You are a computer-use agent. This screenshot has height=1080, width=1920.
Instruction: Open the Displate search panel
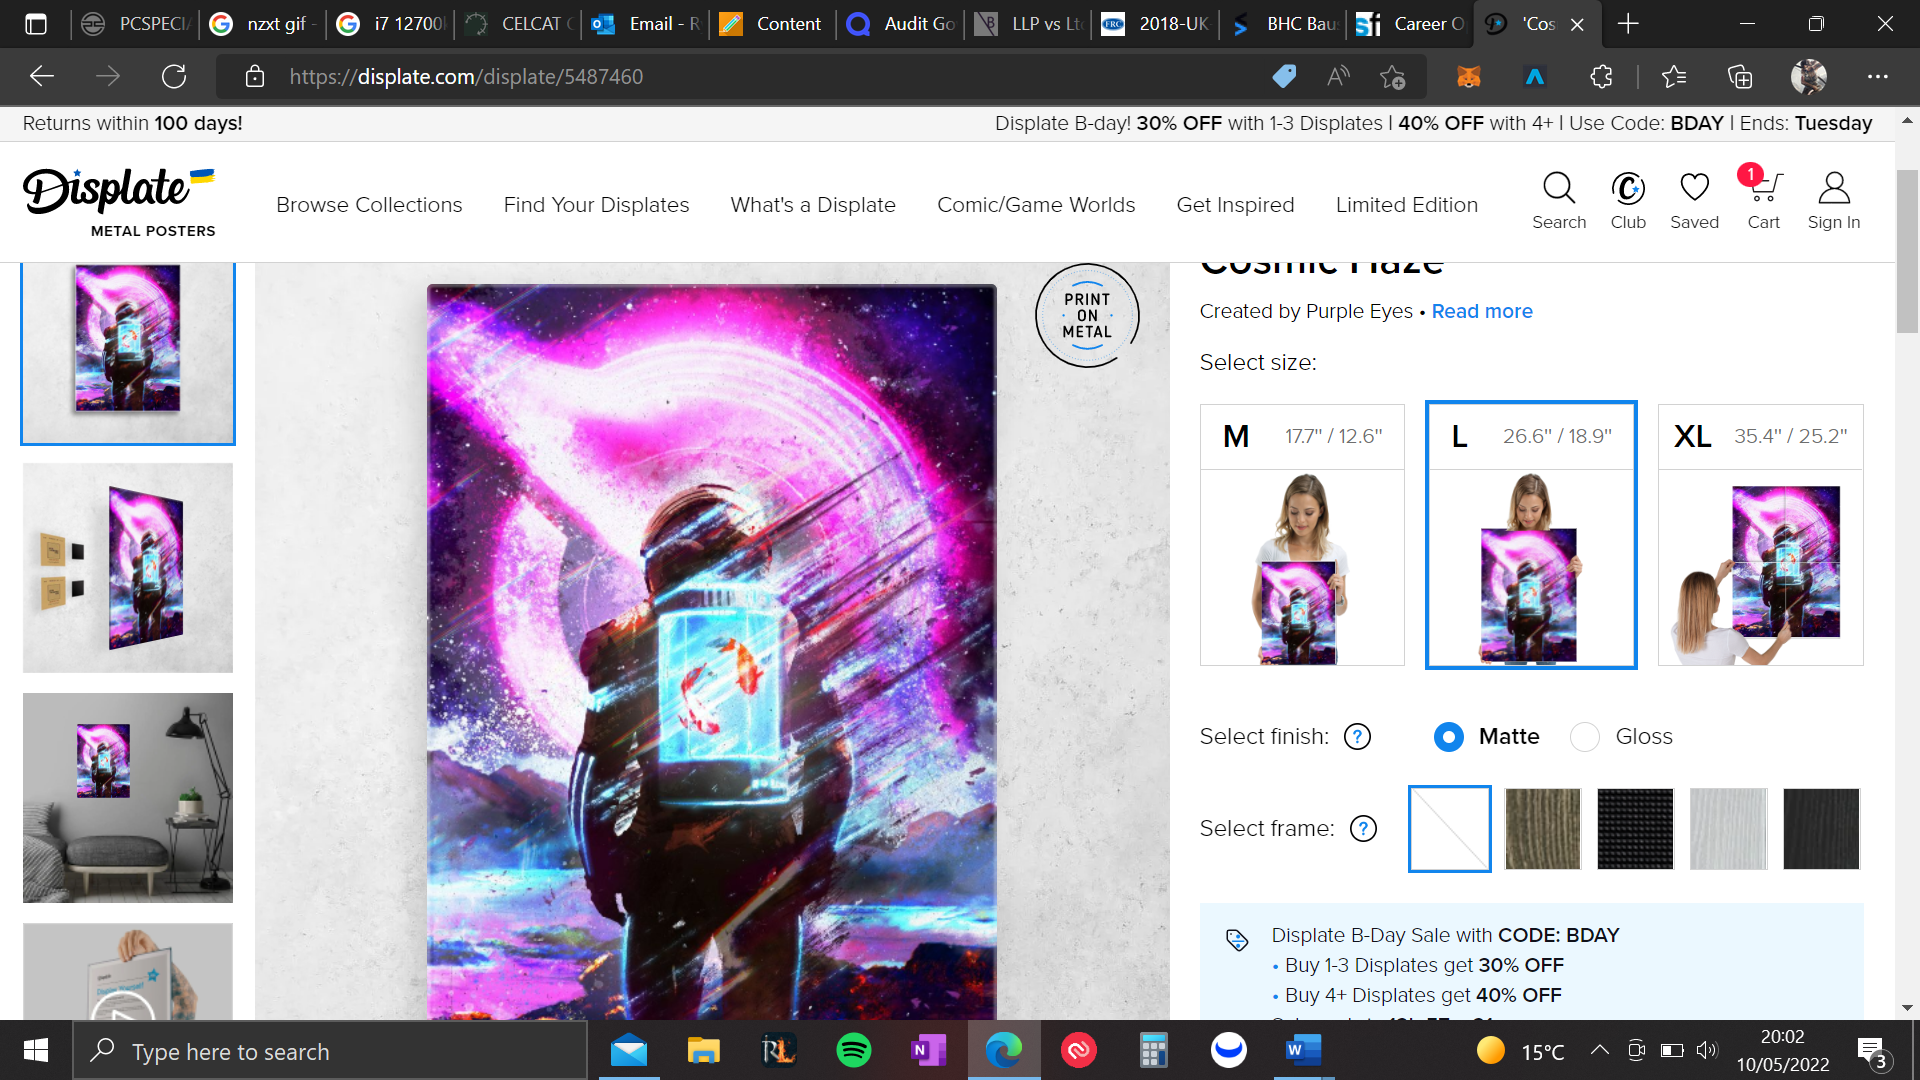coord(1559,199)
